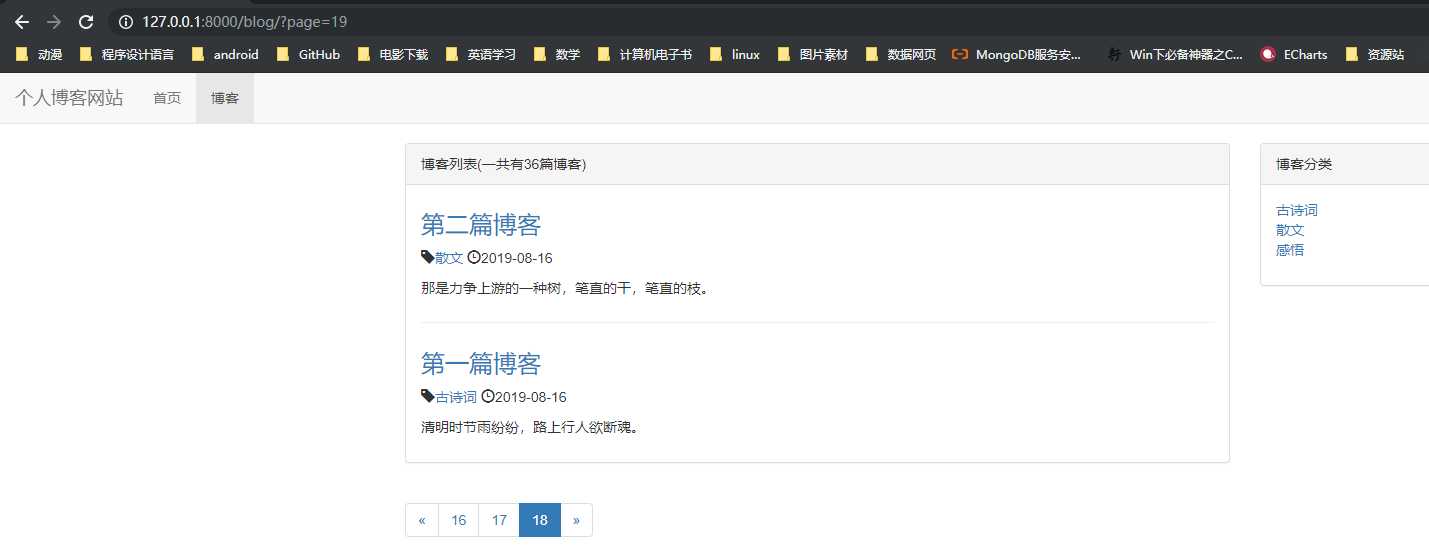
Task: Open the 动漫 bookmark folder
Action: pyautogui.click(x=38, y=55)
